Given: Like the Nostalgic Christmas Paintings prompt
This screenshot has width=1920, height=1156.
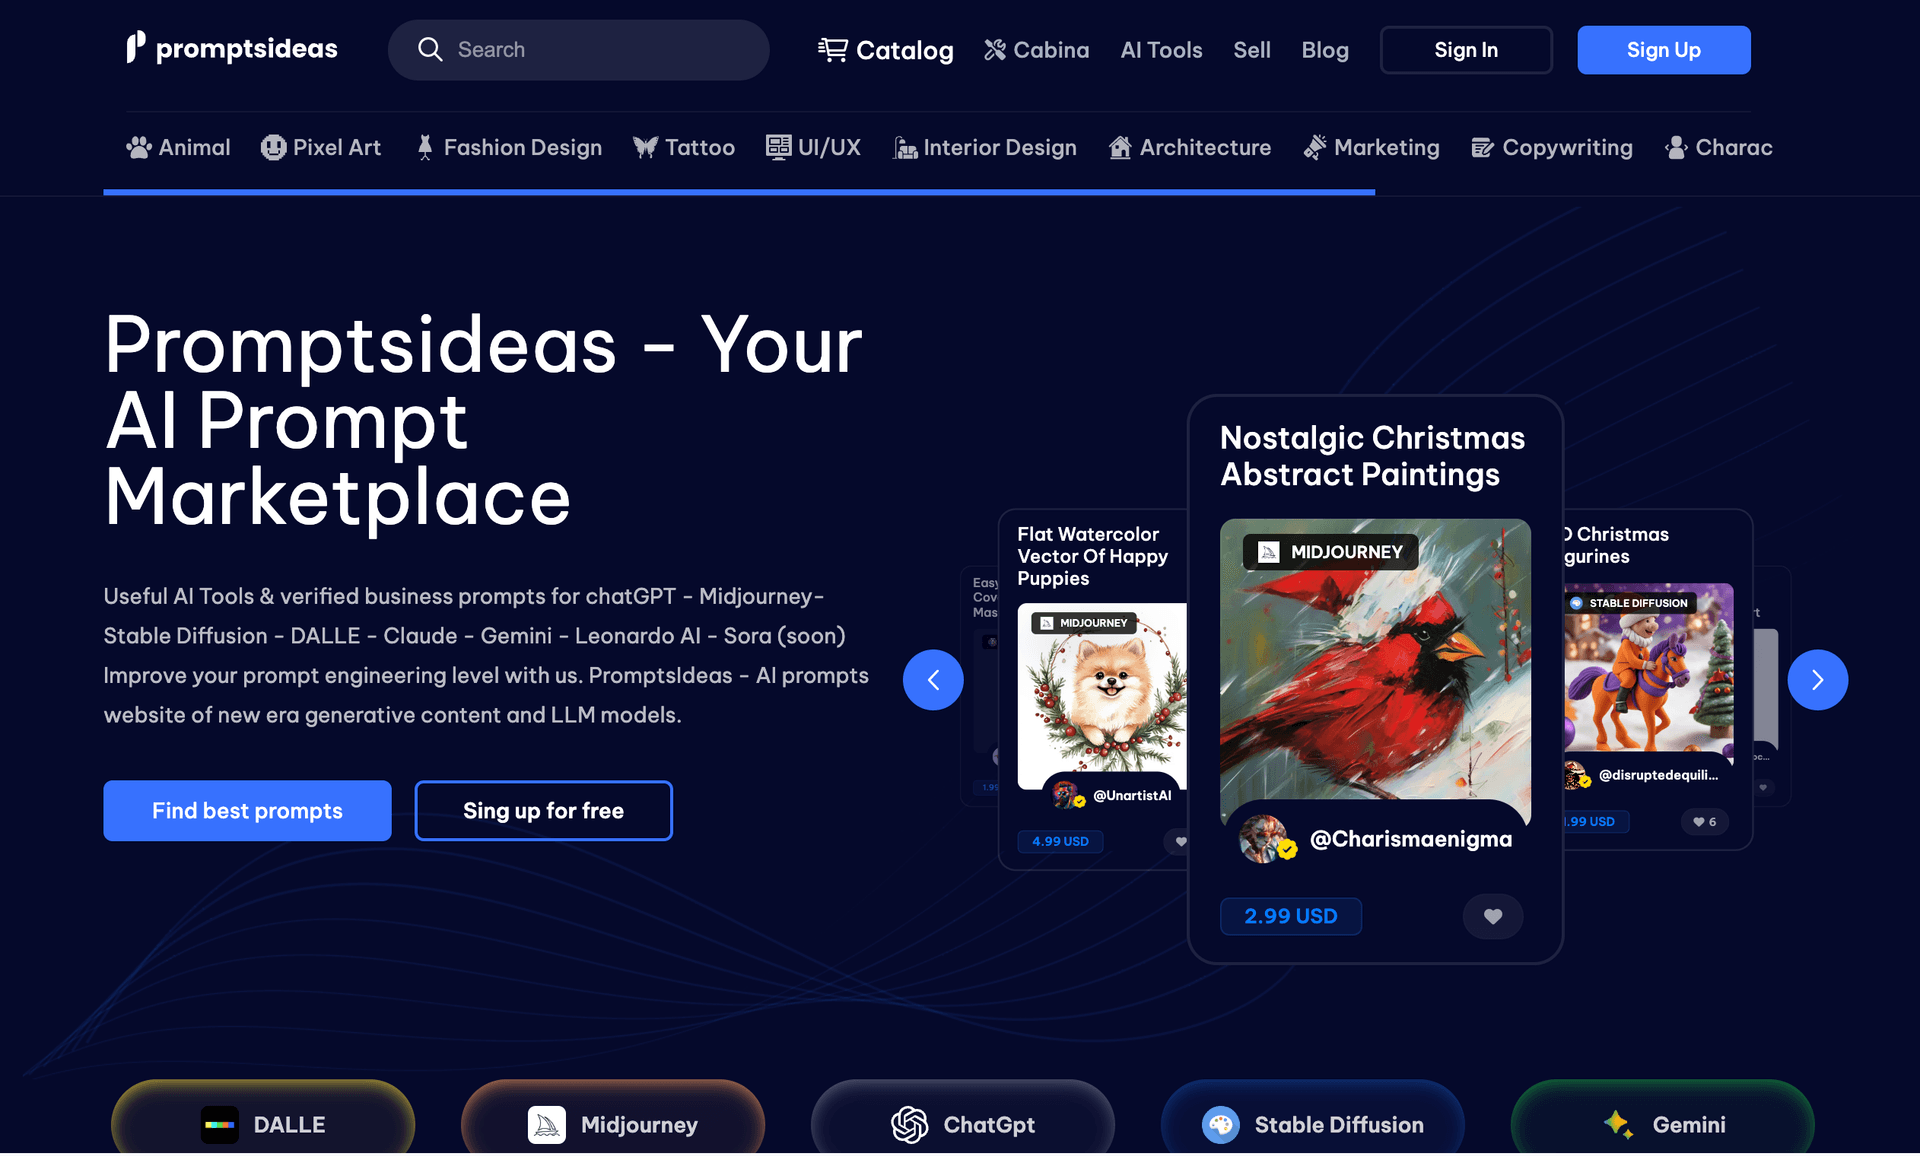Looking at the screenshot, I should click(x=1493, y=916).
